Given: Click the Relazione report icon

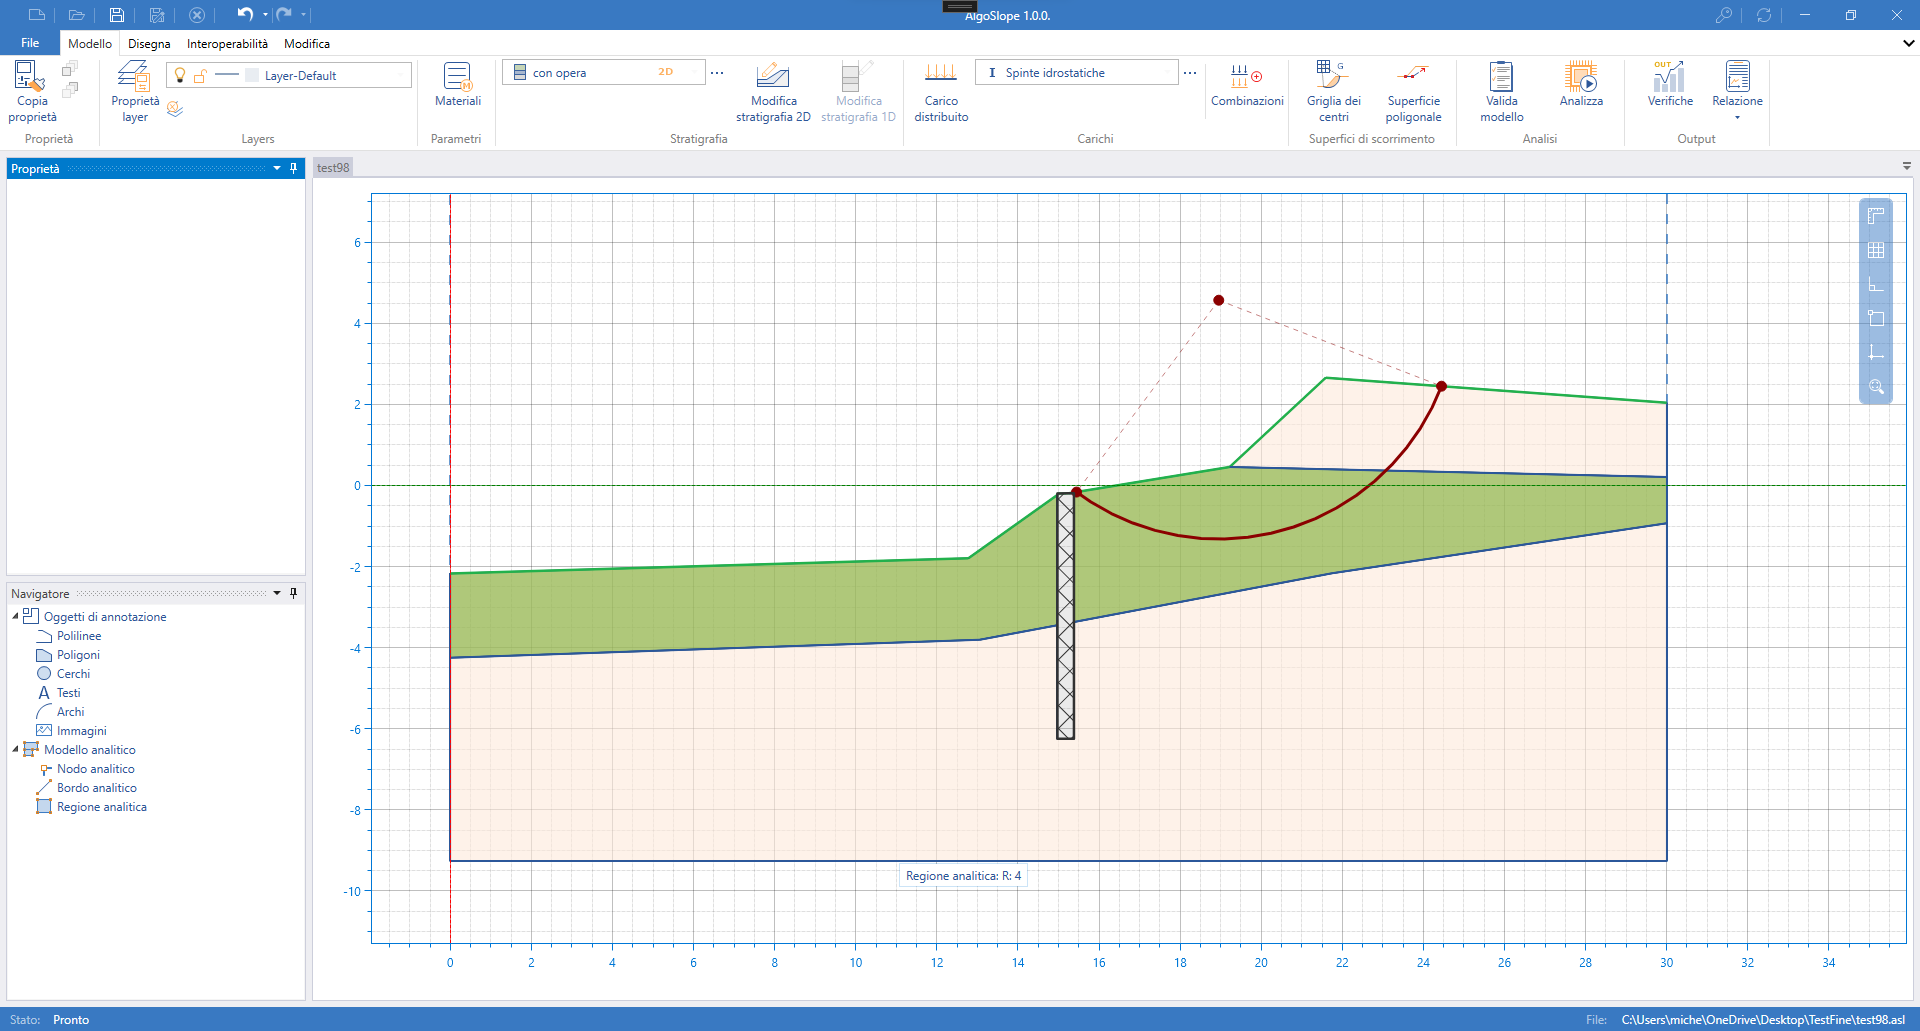Looking at the screenshot, I should [x=1737, y=76].
